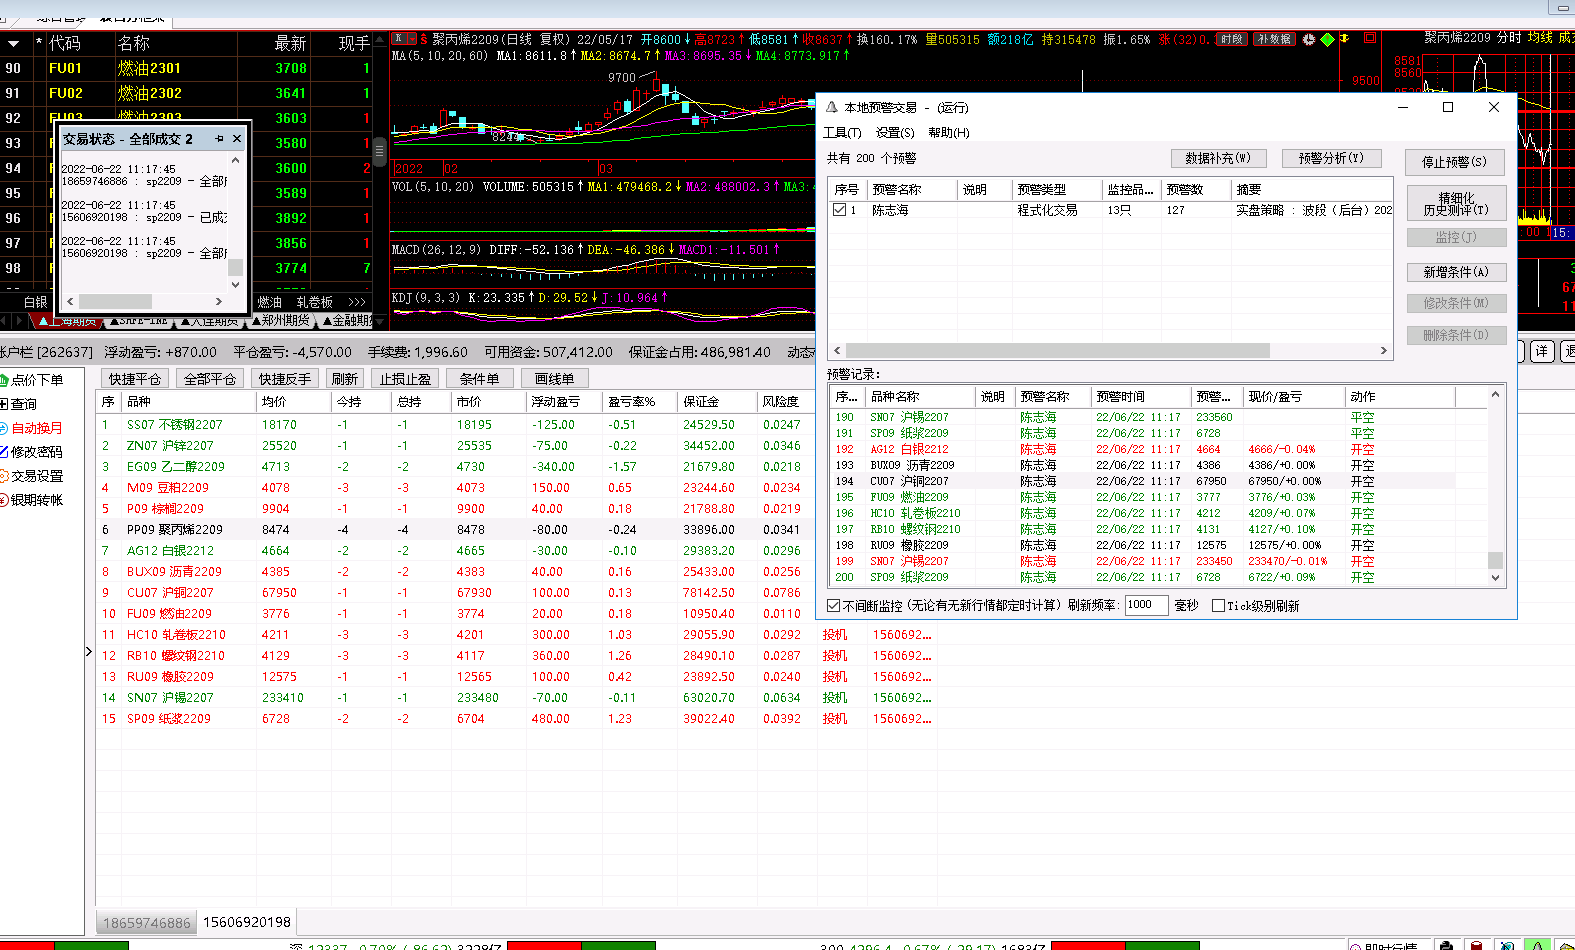Click the left arrow of exchange tabs
This screenshot has width=1575, height=950.
(5, 321)
